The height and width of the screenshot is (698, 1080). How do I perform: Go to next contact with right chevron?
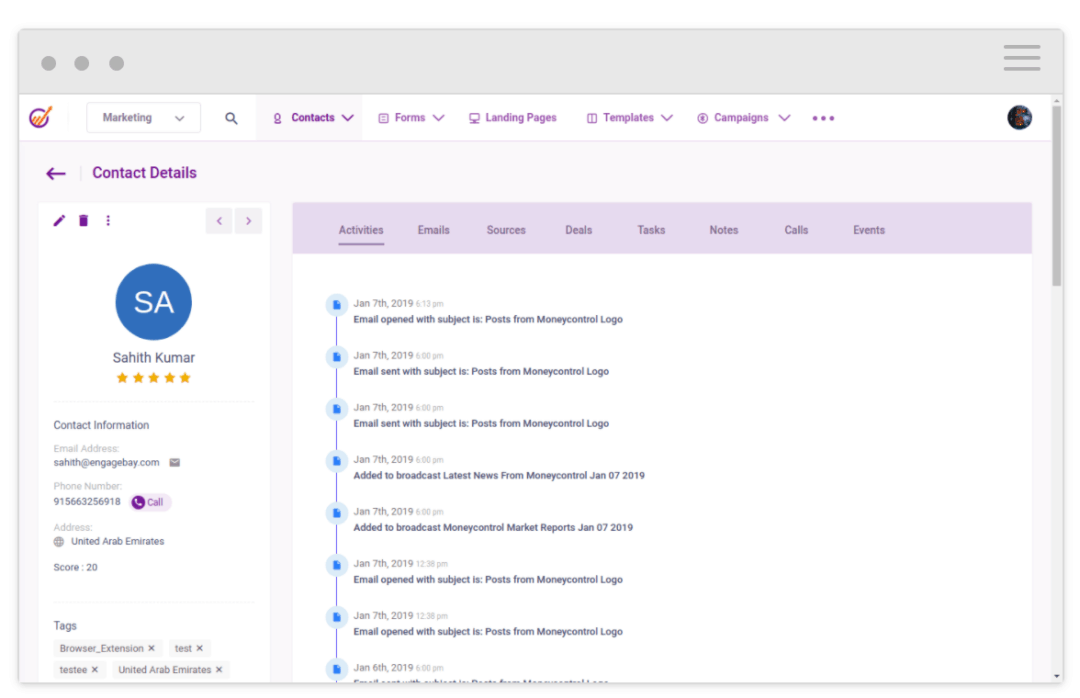tap(248, 221)
